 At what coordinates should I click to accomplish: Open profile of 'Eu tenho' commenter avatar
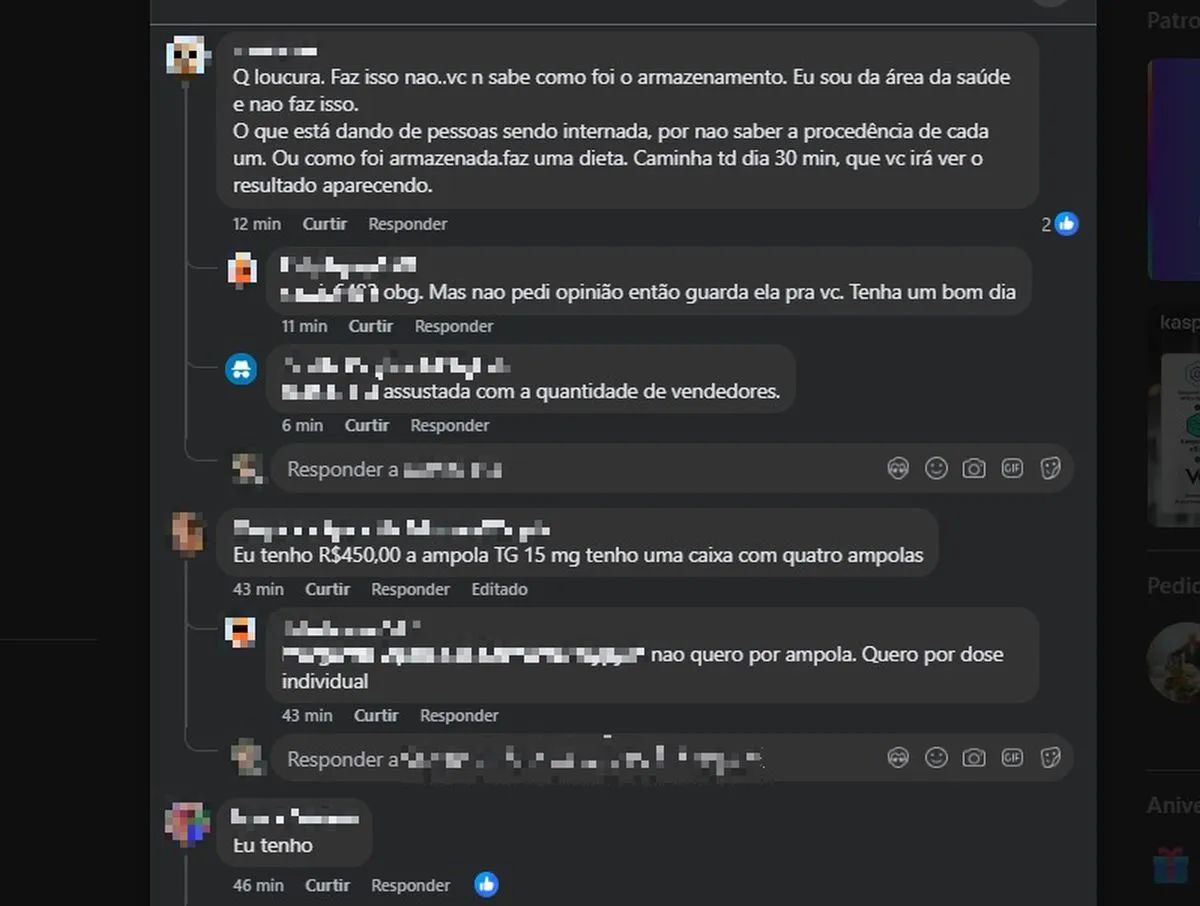coord(187,824)
